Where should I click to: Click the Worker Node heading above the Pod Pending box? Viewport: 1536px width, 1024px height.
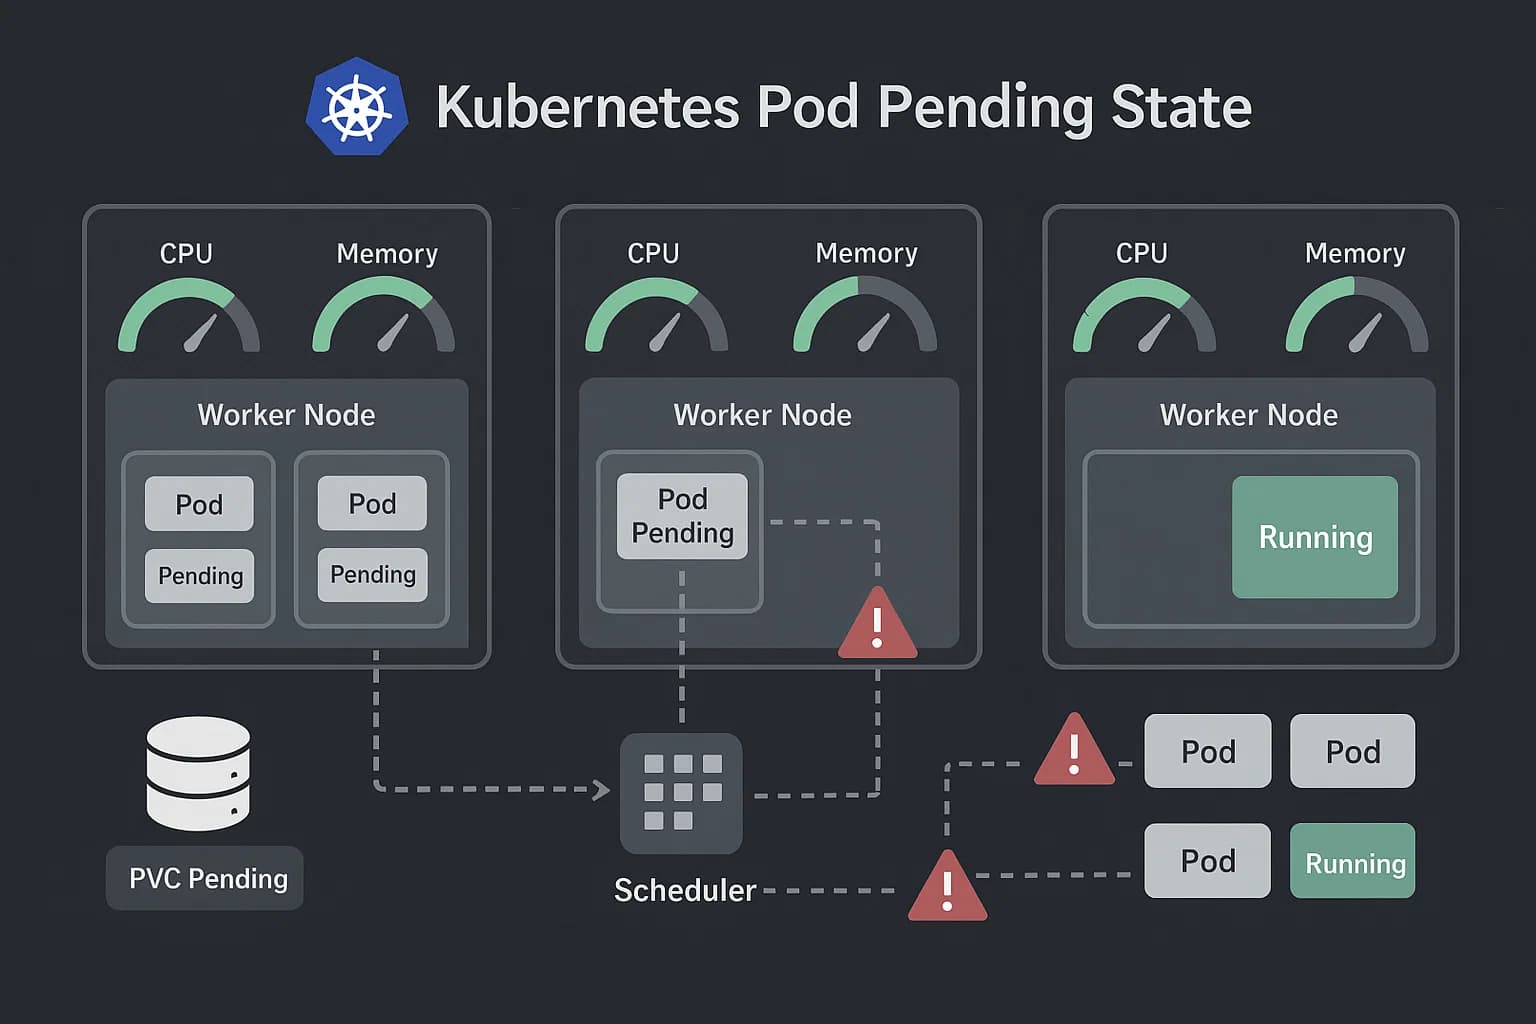tap(763, 415)
